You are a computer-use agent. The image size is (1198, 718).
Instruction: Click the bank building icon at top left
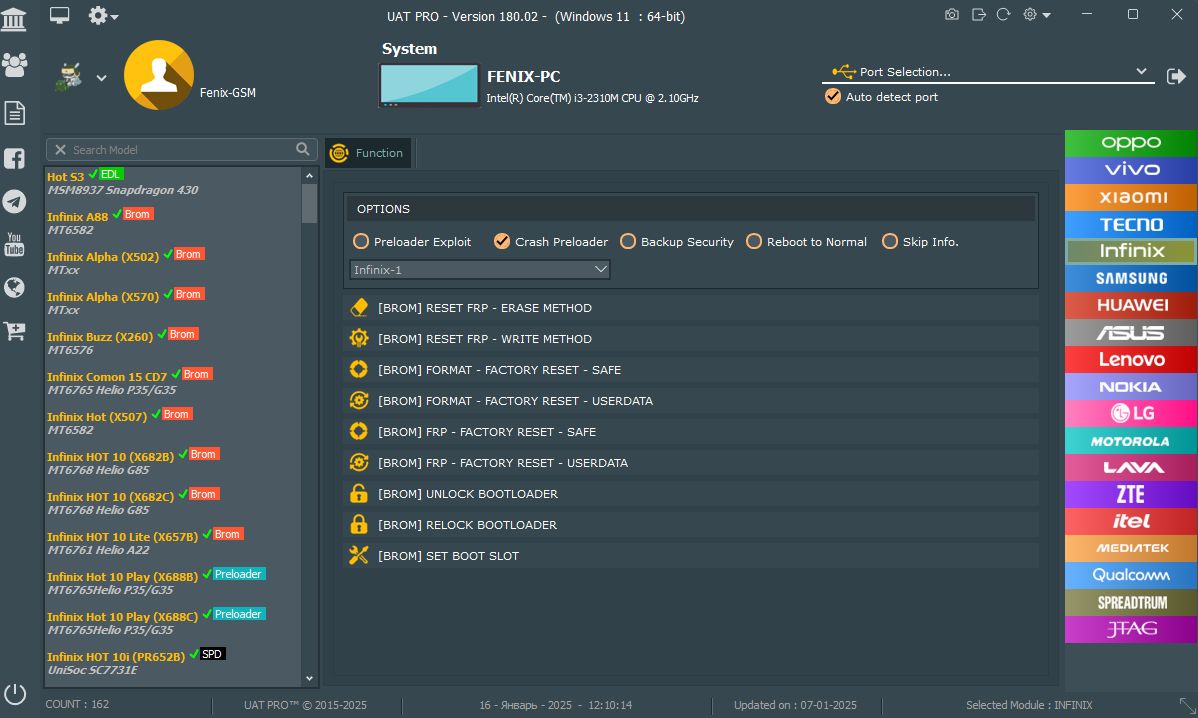click(14, 17)
